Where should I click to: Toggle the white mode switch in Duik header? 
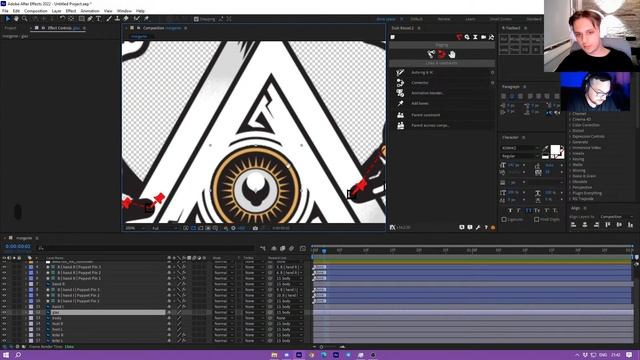[393, 37]
